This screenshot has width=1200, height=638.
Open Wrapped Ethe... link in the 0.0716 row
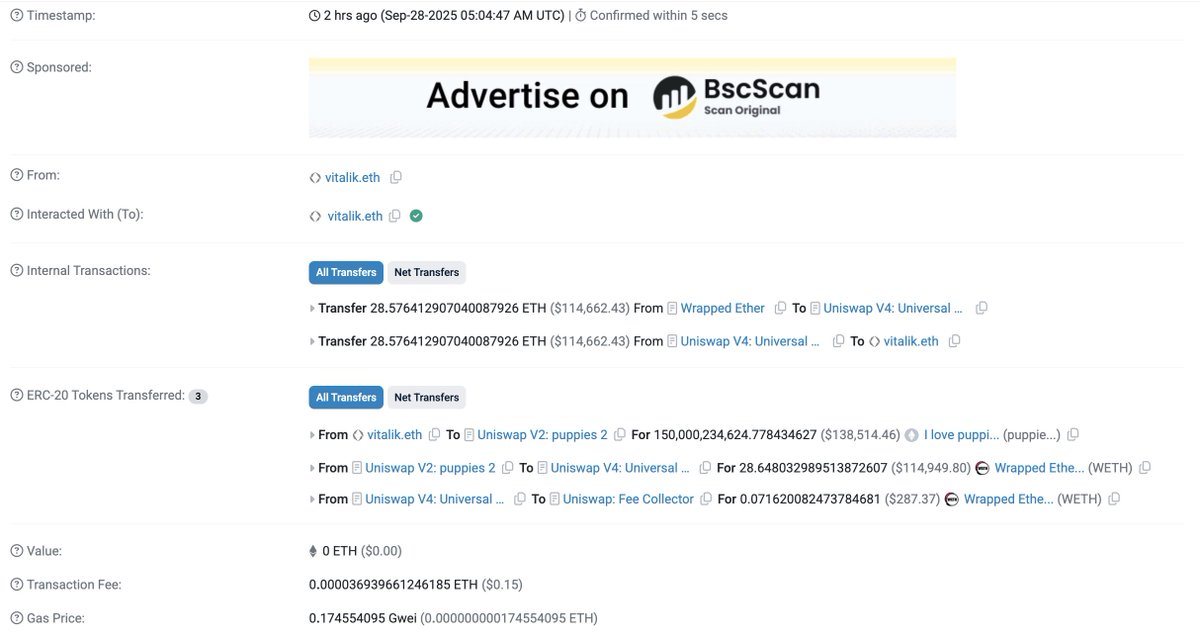(1008, 499)
